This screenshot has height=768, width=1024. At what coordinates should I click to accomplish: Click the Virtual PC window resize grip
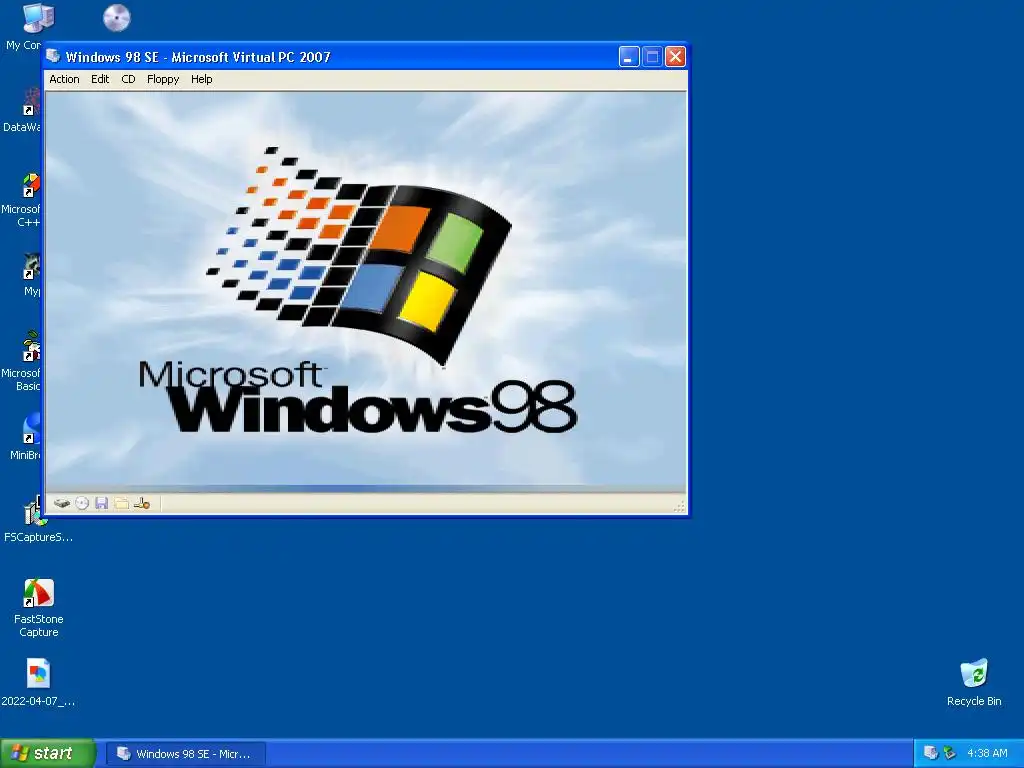click(x=679, y=506)
